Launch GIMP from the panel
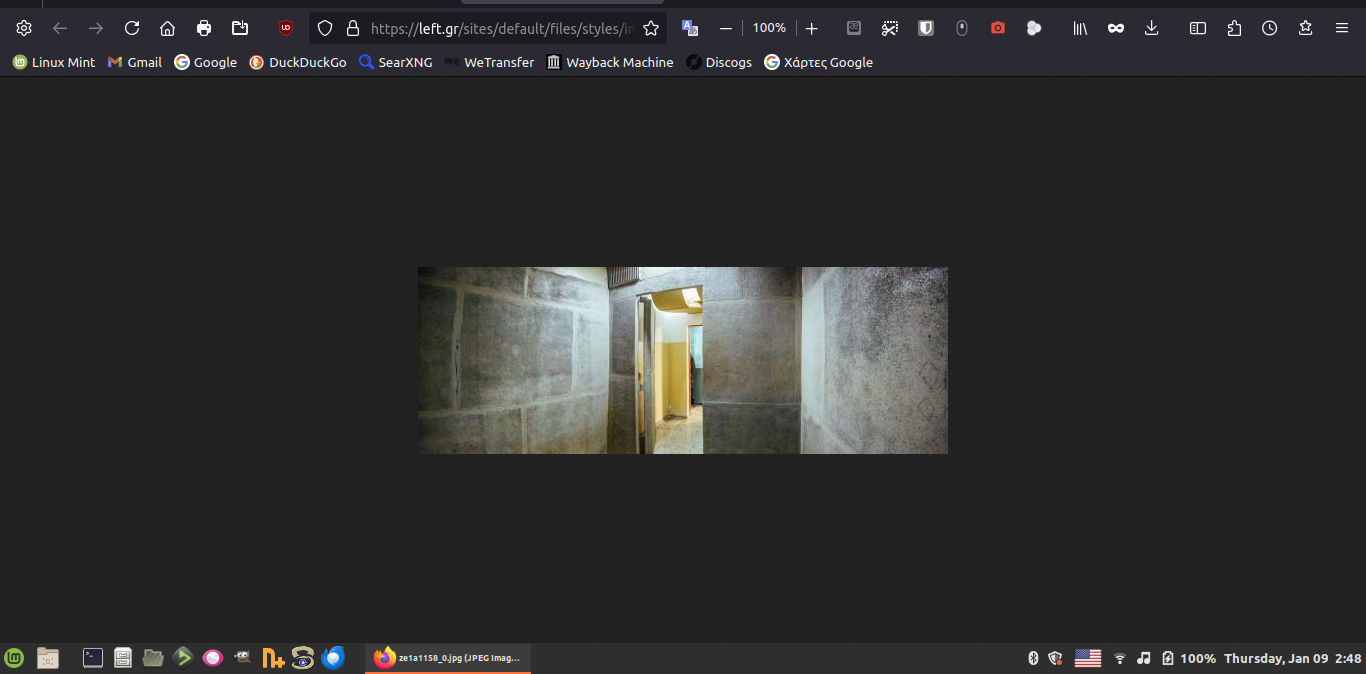 [x=242, y=657]
